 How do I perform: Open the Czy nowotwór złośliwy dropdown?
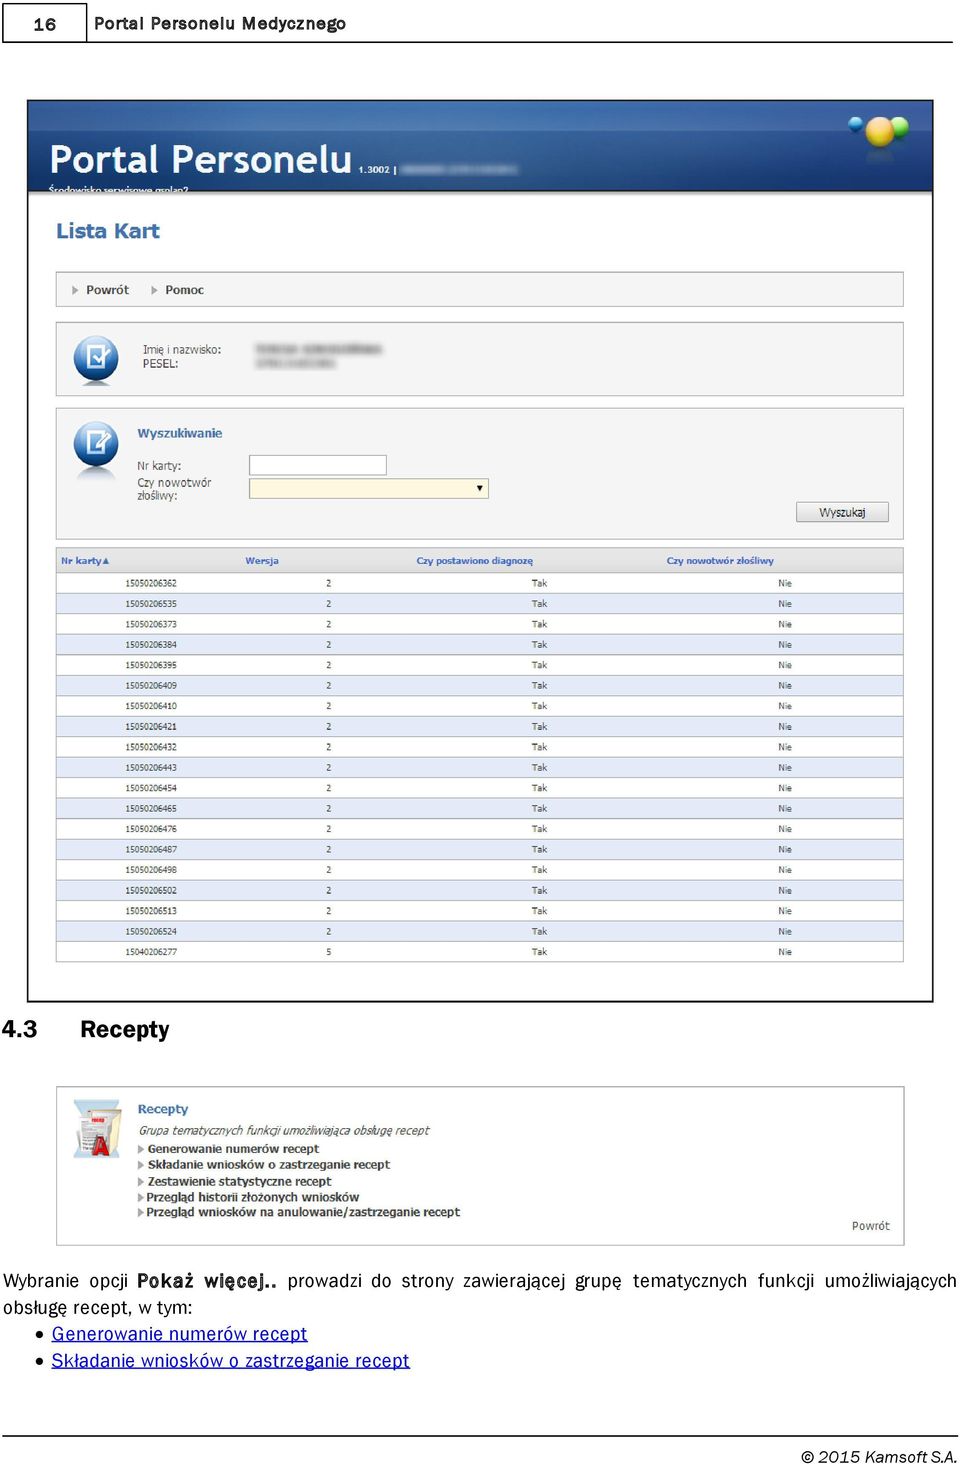point(368,488)
